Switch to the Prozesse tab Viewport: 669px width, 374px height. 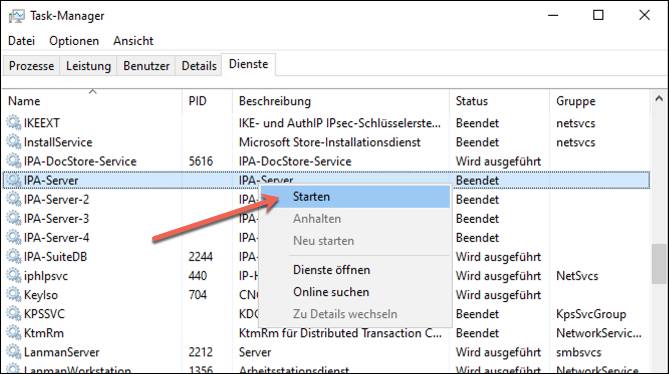point(32,66)
